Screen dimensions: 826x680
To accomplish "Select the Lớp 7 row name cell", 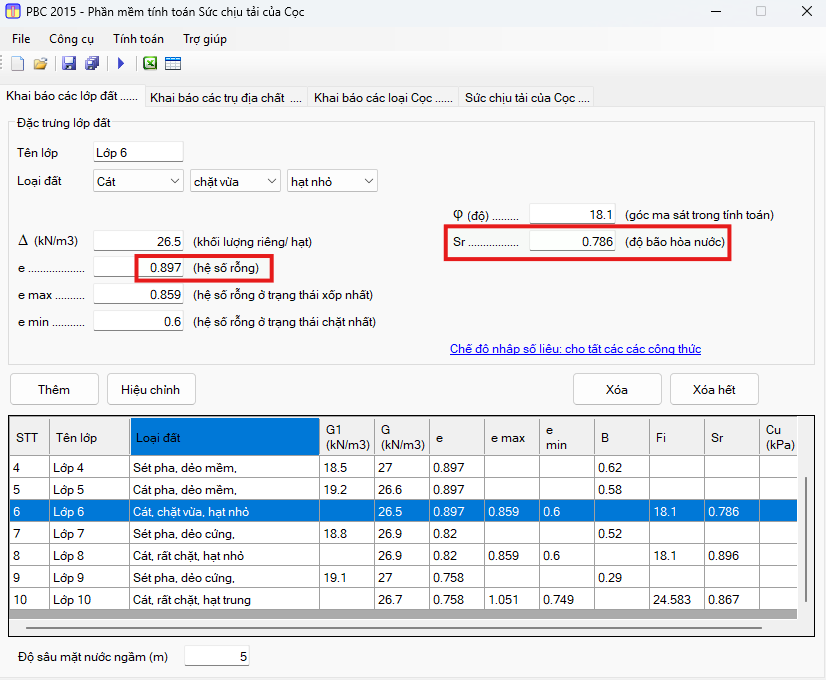I will (90, 534).
